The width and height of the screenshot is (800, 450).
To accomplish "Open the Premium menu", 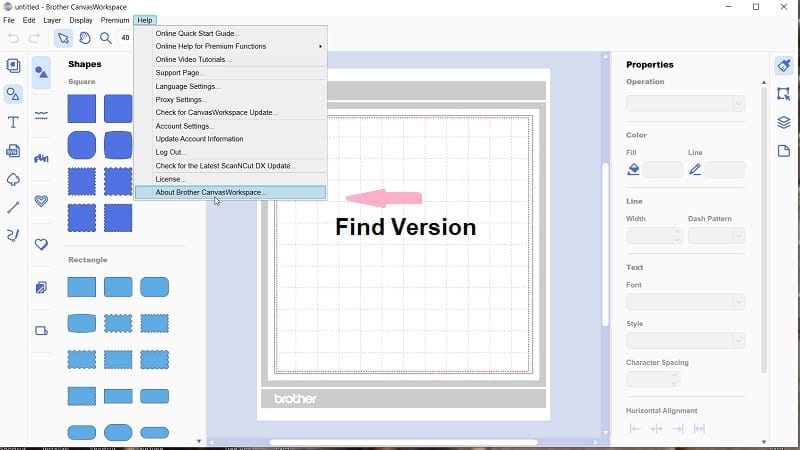I will (115, 20).
